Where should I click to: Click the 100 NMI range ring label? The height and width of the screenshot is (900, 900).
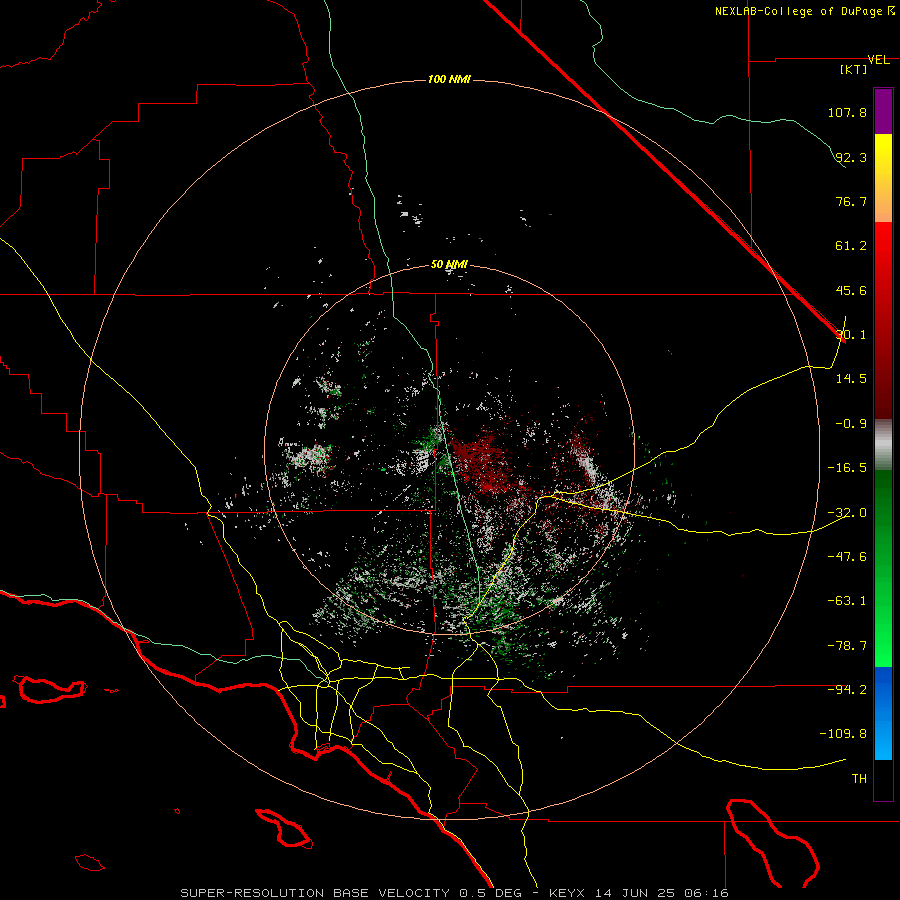(449, 79)
